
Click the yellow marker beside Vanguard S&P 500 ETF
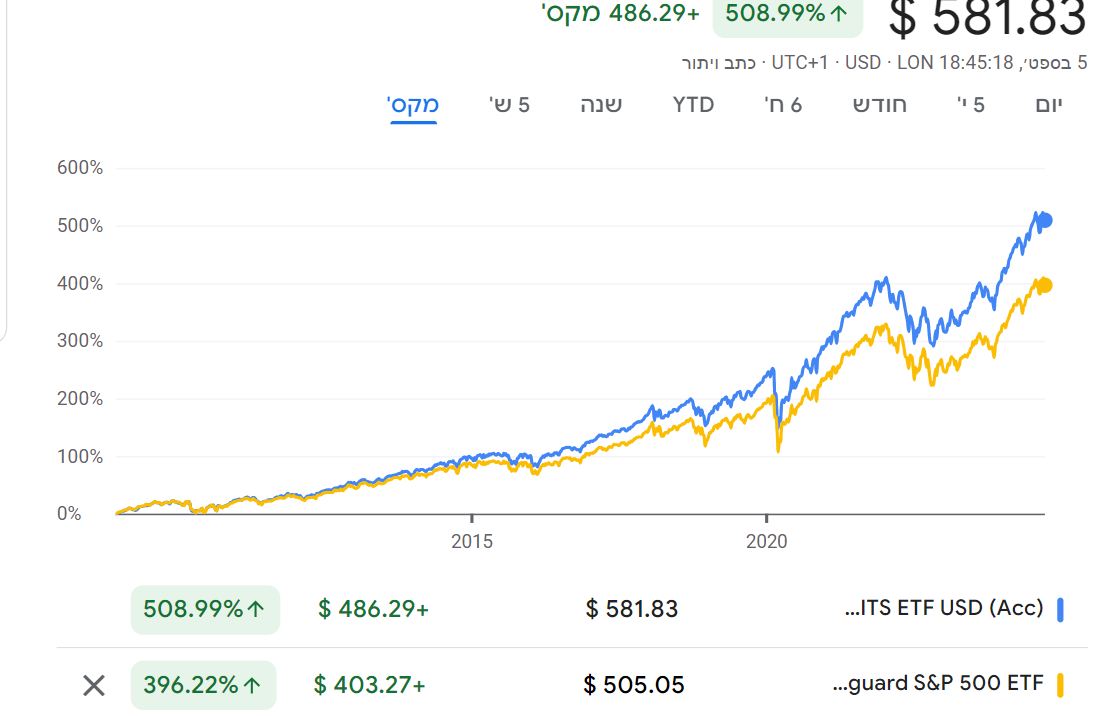coord(1060,685)
